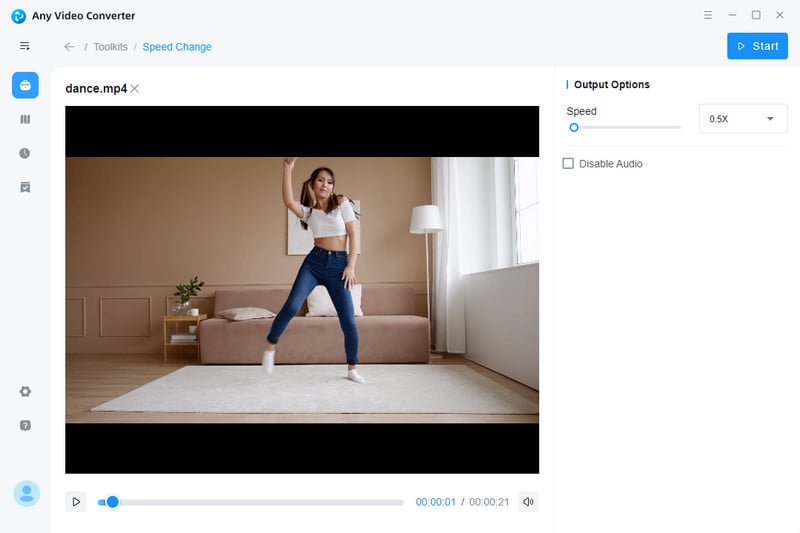
Task: Open the user account avatar
Action: point(26,493)
